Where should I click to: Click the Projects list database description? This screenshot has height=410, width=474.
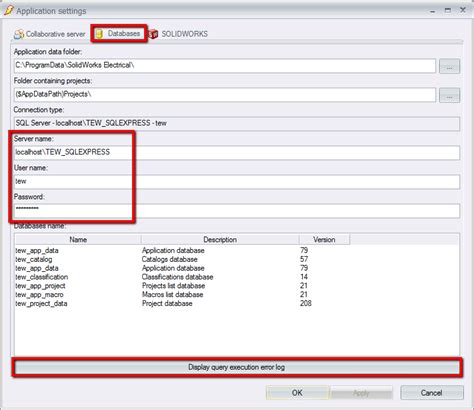point(173,286)
